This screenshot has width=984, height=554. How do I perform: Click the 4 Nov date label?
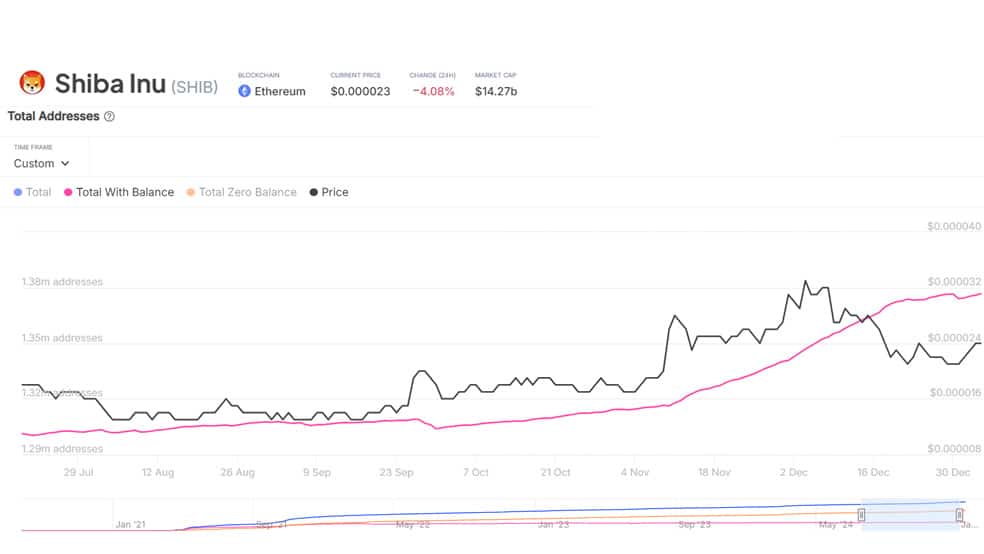(635, 472)
